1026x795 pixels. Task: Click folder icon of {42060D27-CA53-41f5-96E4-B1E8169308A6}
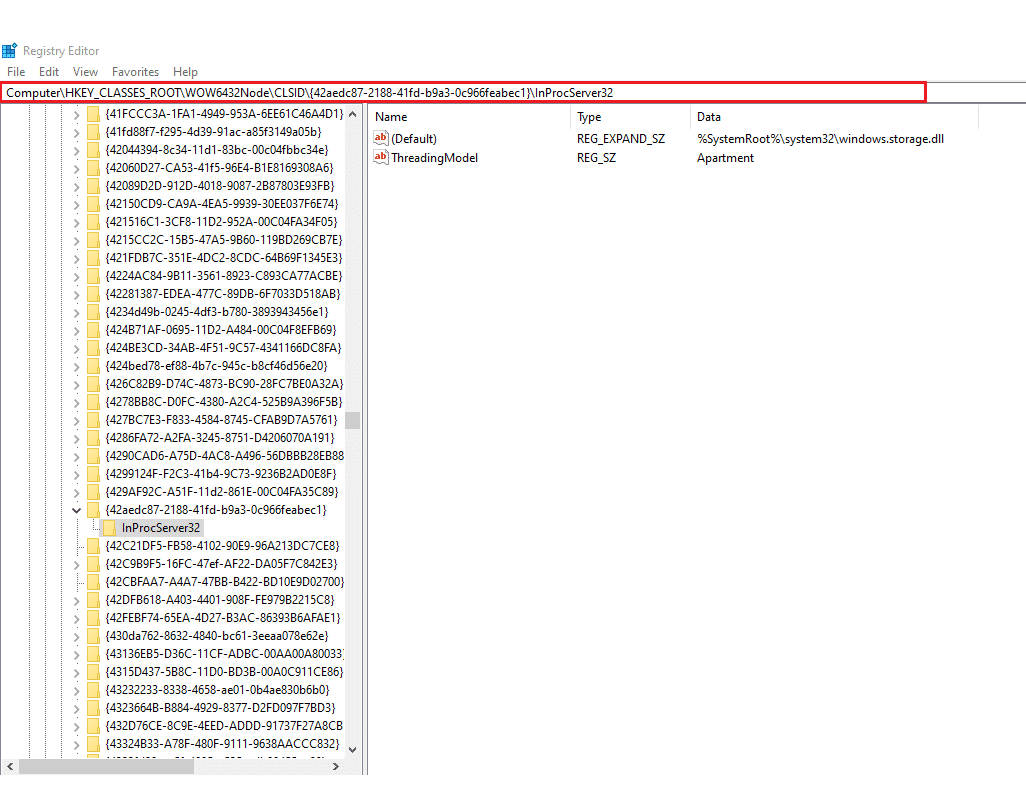point(93,168)
